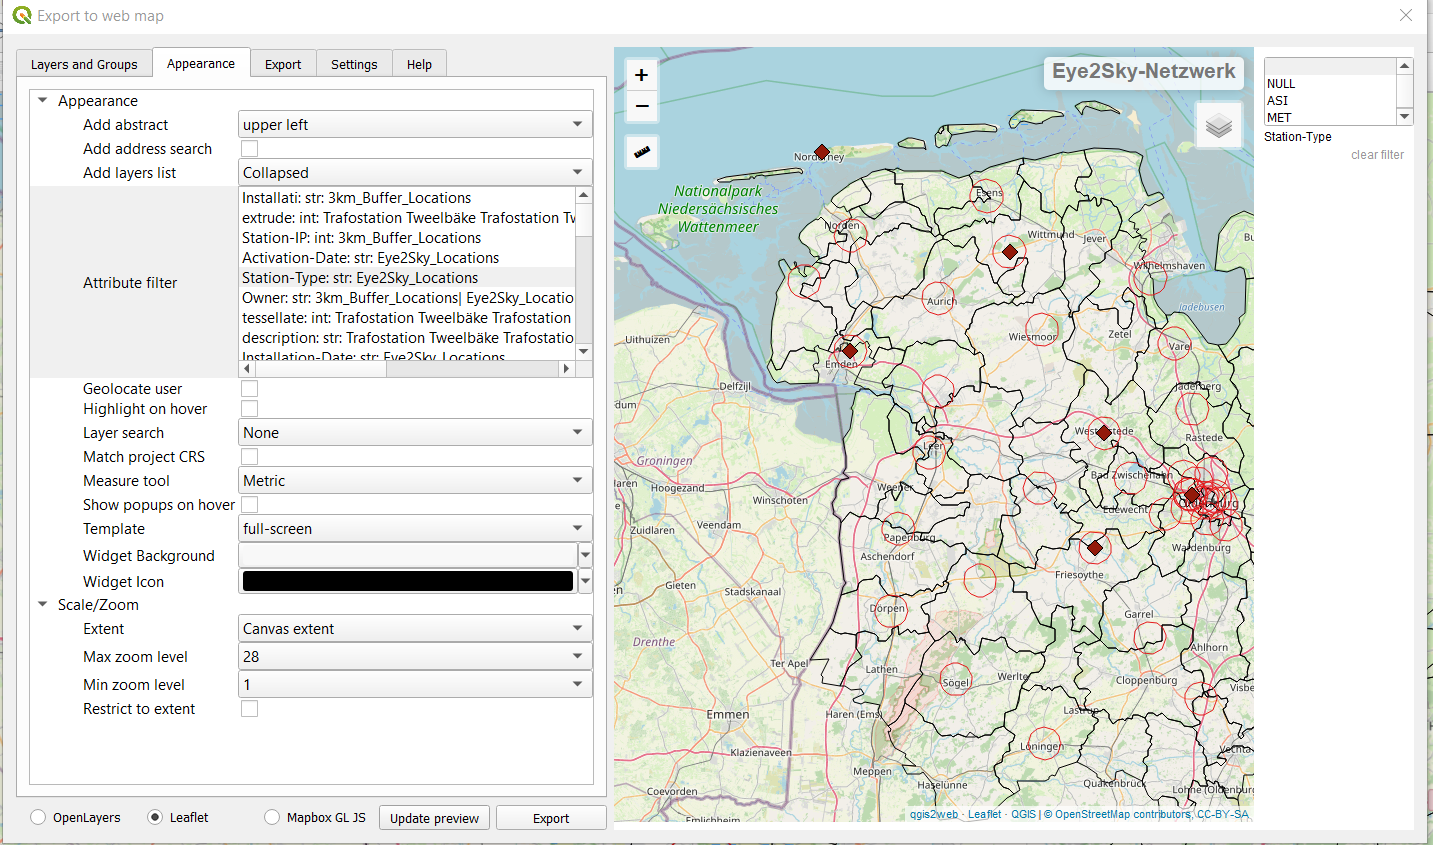This screenshot has height=845, width=1433.
Task: Zoom out on the map preview
Action: pos(641,104)
